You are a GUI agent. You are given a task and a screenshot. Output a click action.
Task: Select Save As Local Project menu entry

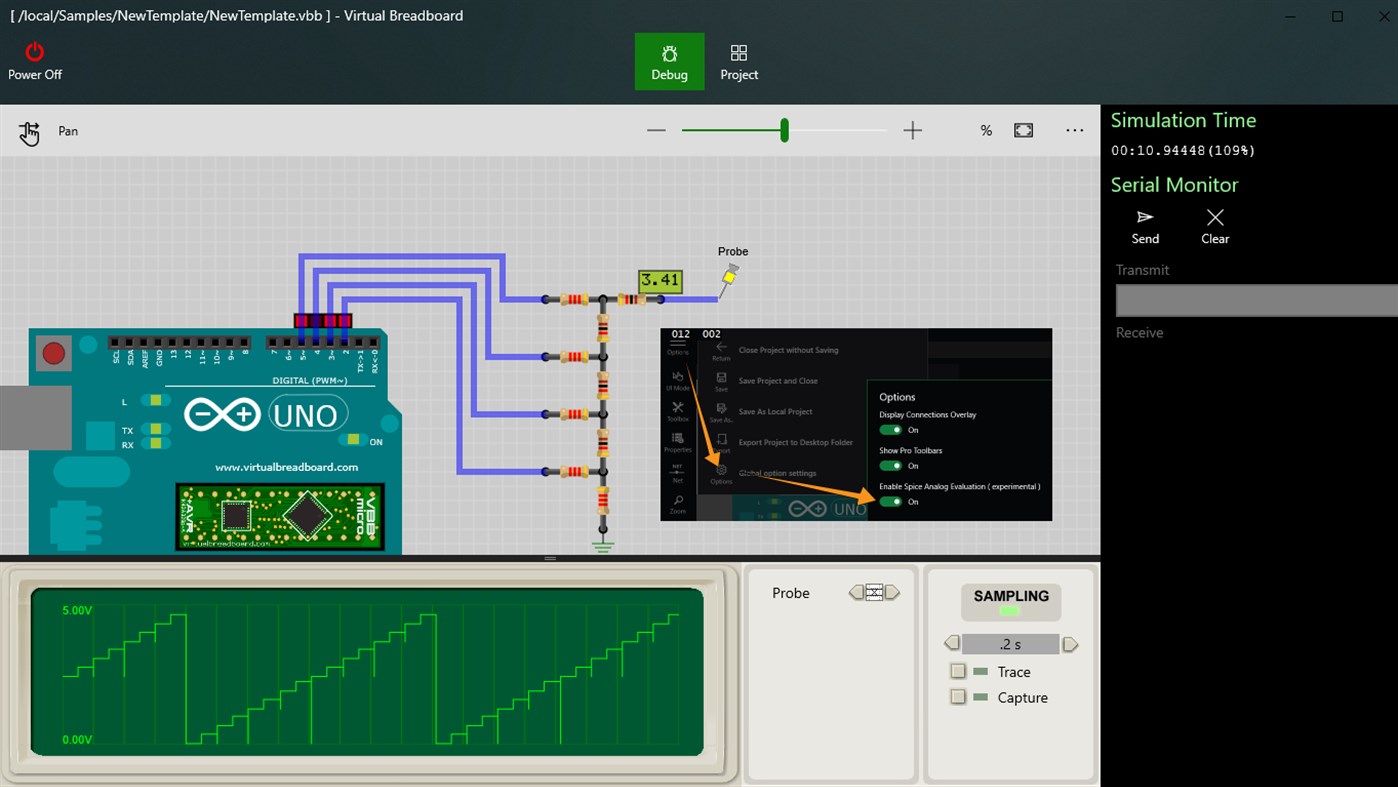778,411
